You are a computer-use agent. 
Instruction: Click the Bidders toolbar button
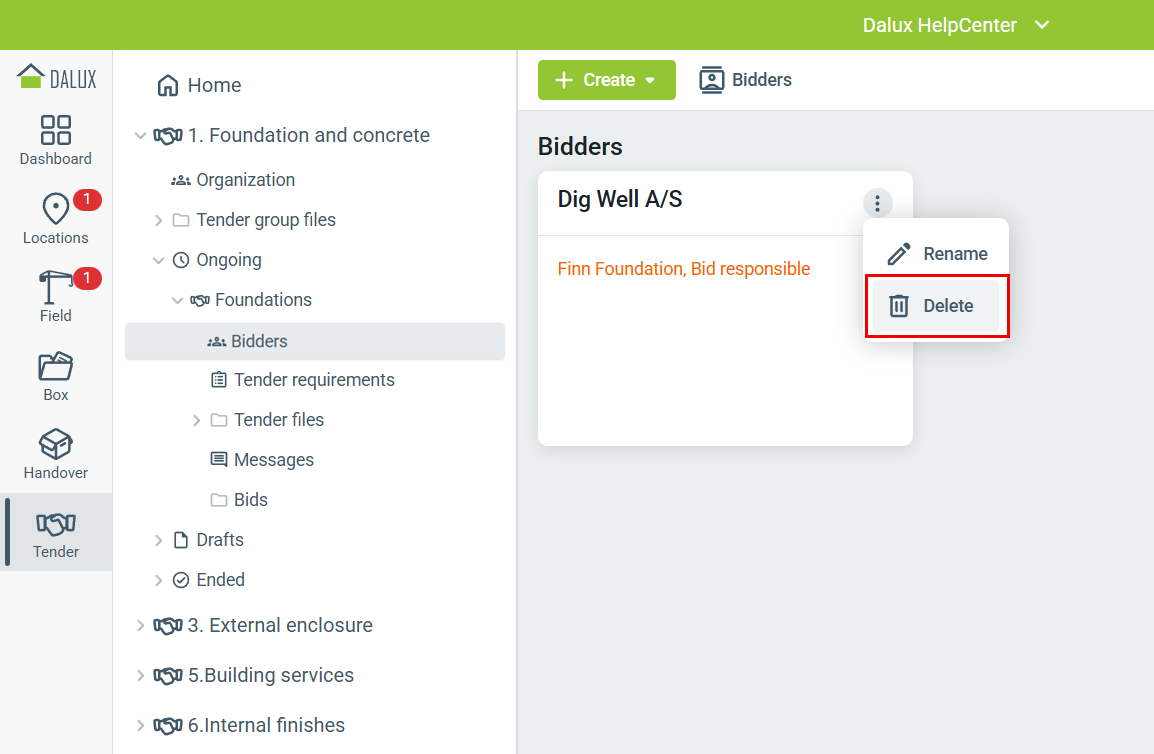click(x=746, y=80)
